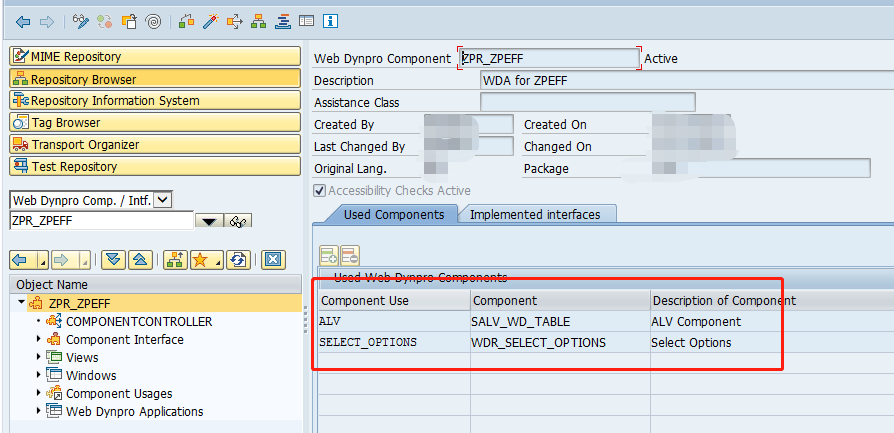This screenshot has height=433, width=894.
Task: Open the blue information icon
Action: [331, 22]
